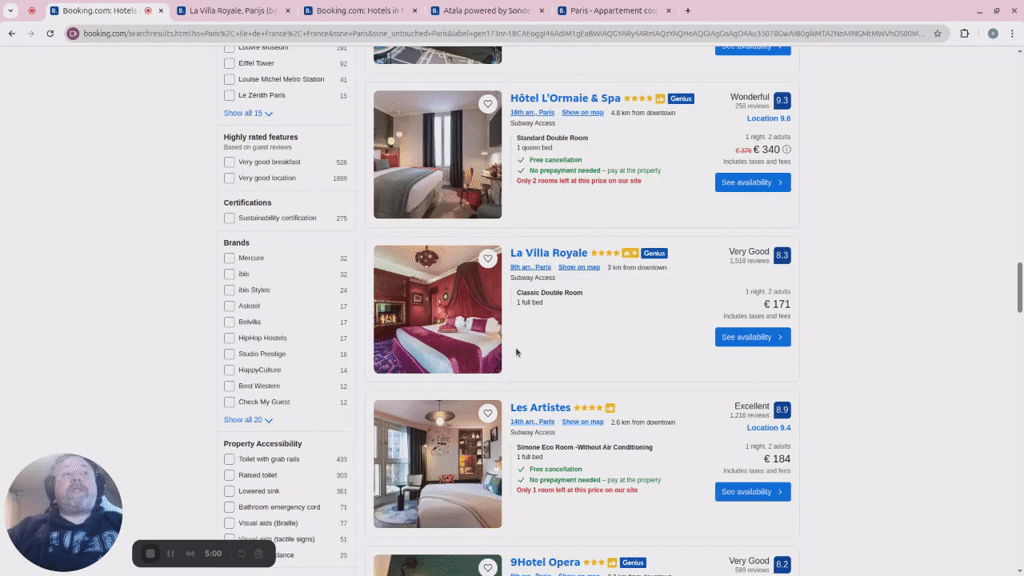The image size is (1024, 576).
Task: Click the 18th arr., Paris link
Action: point(532,112)
